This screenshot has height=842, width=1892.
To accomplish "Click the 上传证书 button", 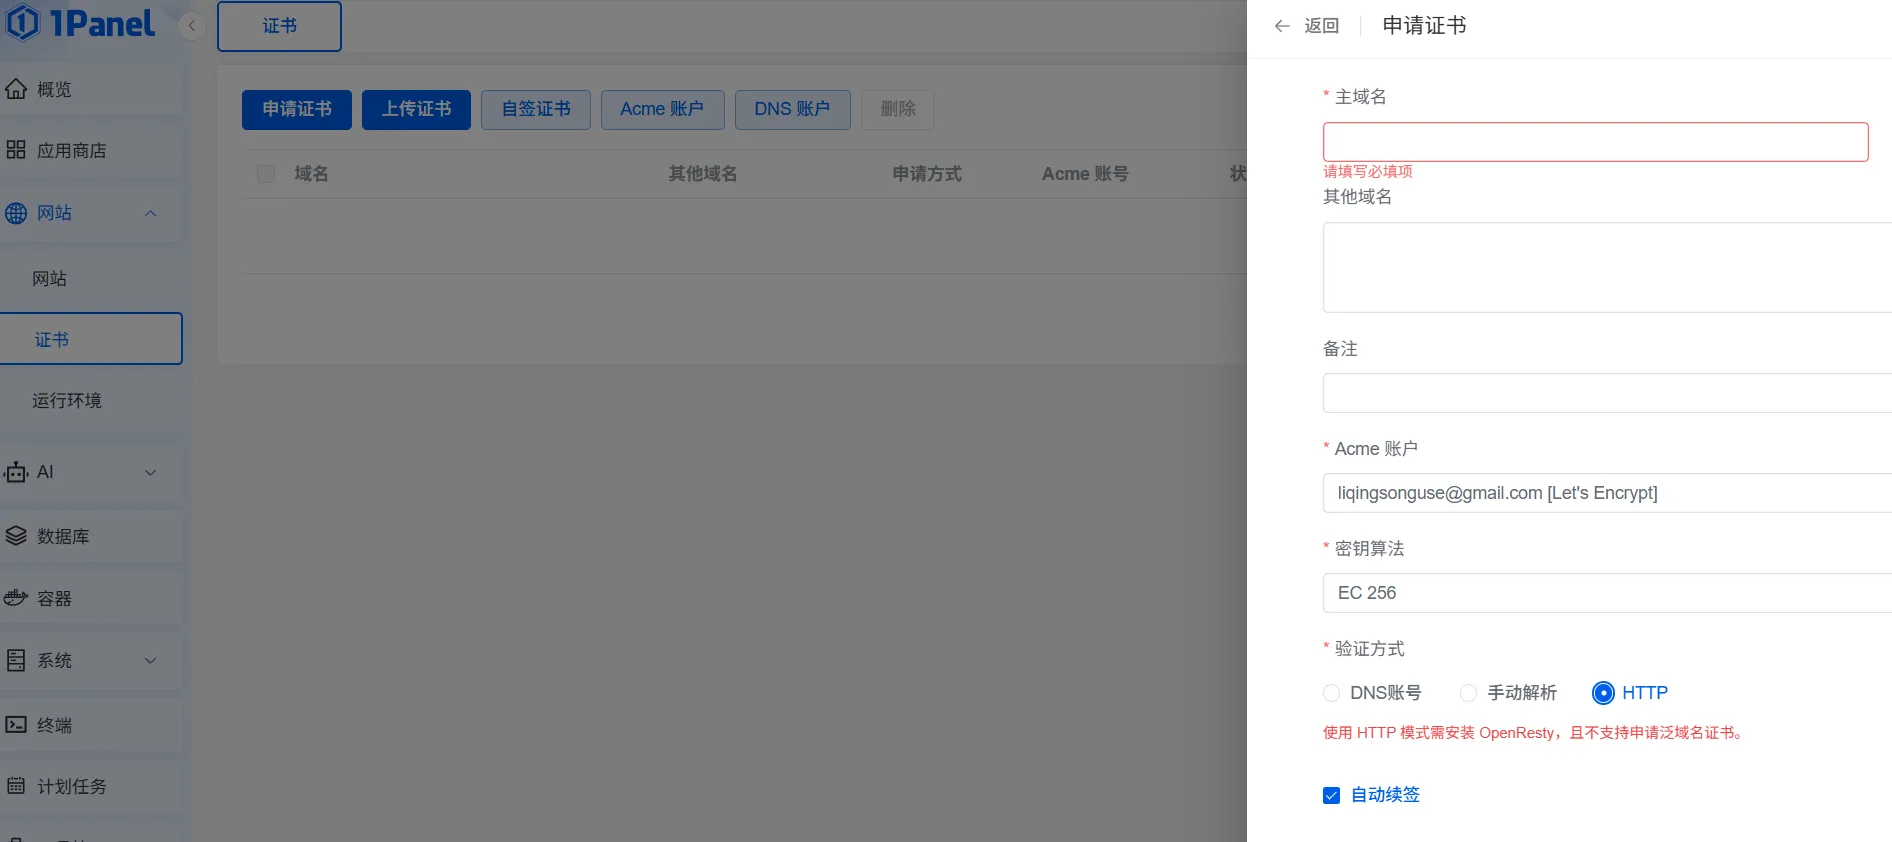I will 416,109.
